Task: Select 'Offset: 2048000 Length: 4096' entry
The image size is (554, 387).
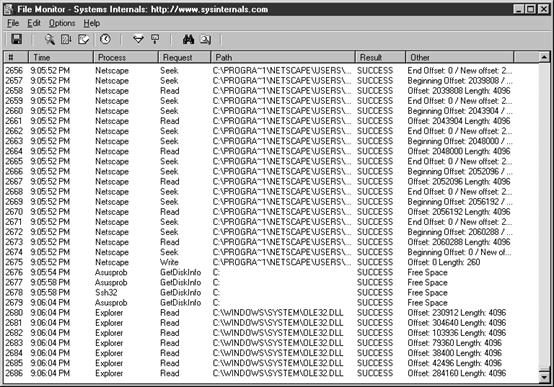Action: tap(459, 151)
